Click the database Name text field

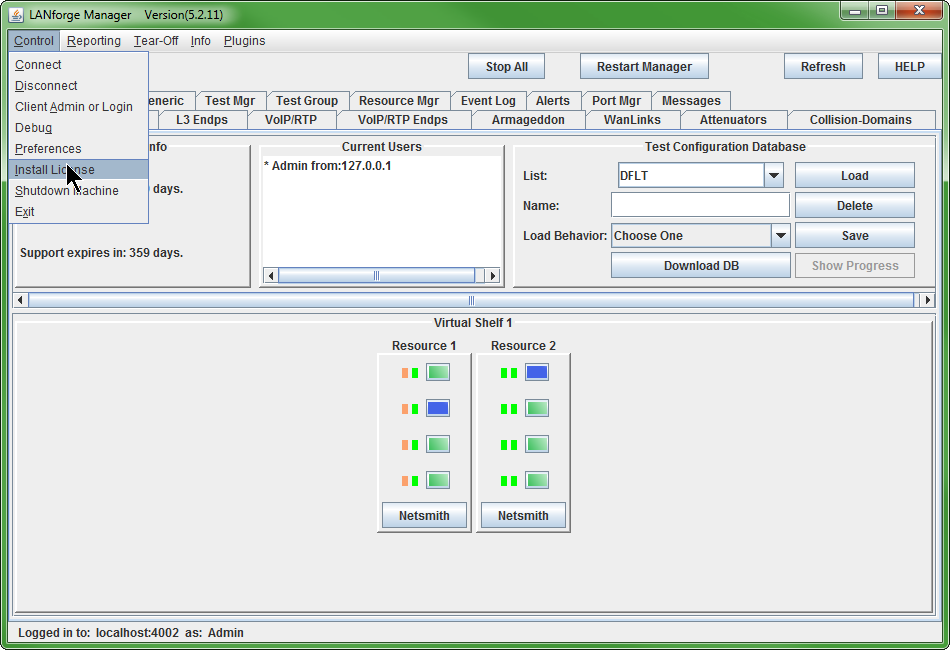[x=700, y=206]
